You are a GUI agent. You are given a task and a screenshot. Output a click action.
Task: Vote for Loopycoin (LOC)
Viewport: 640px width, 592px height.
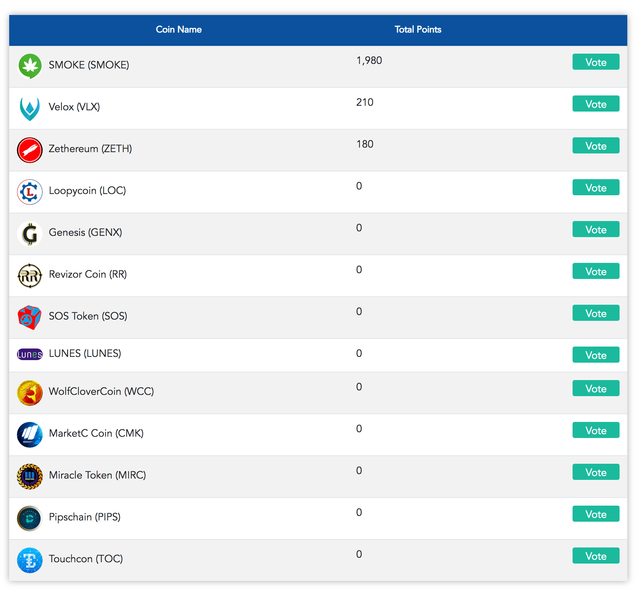point(596,187)
